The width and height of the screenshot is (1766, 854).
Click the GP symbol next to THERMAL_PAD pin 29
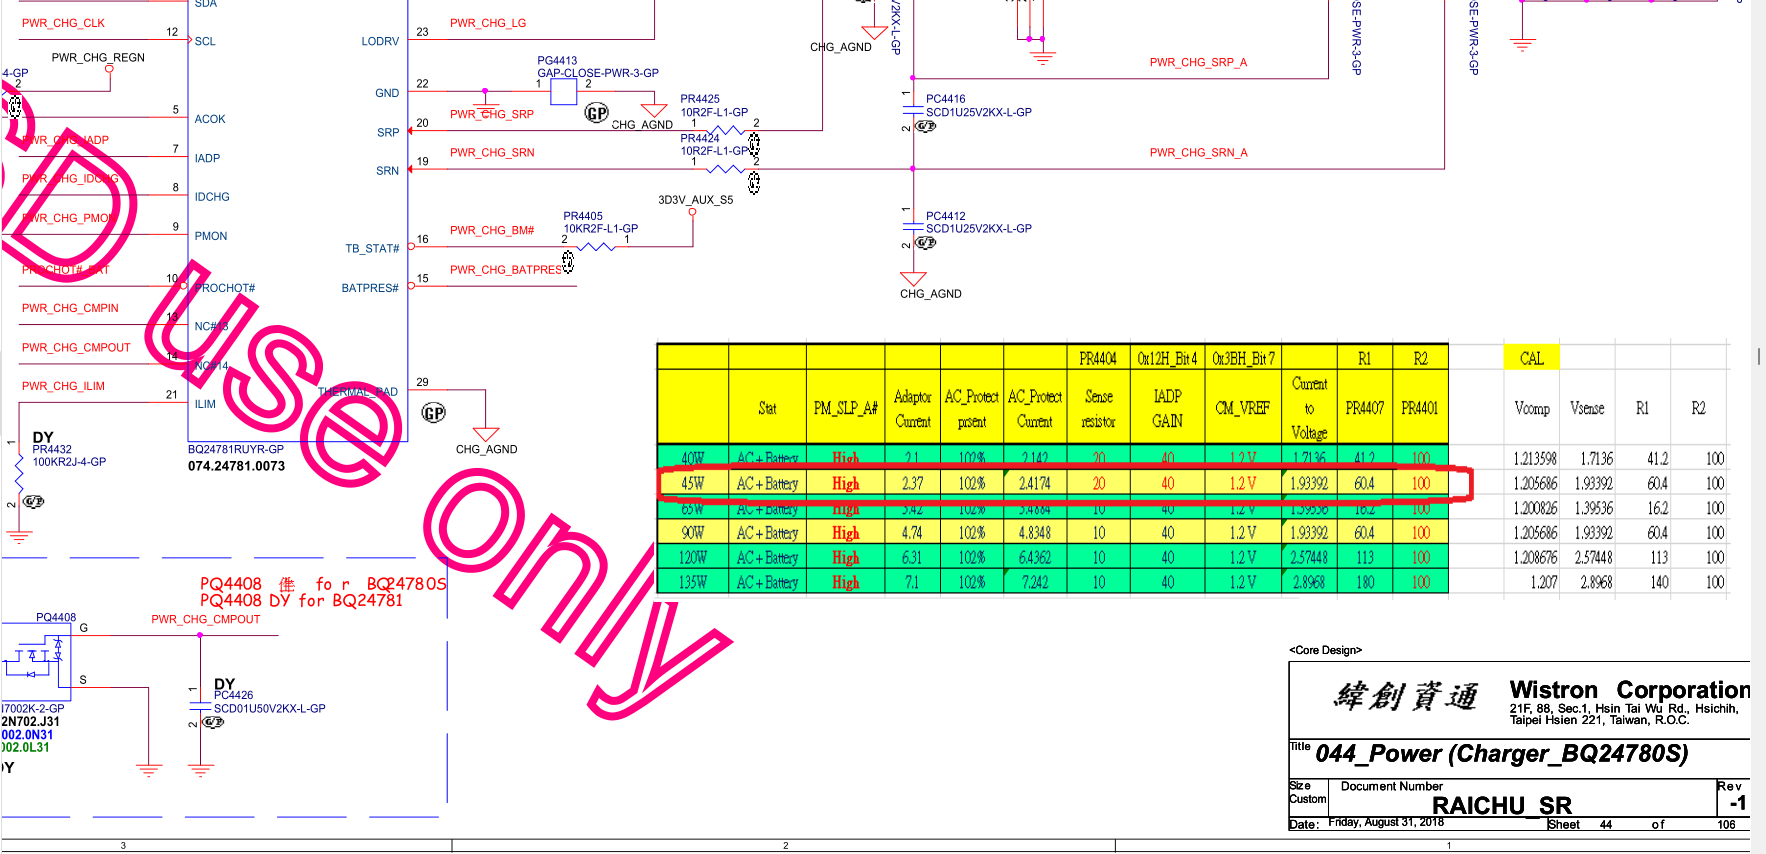click(433, 413)
